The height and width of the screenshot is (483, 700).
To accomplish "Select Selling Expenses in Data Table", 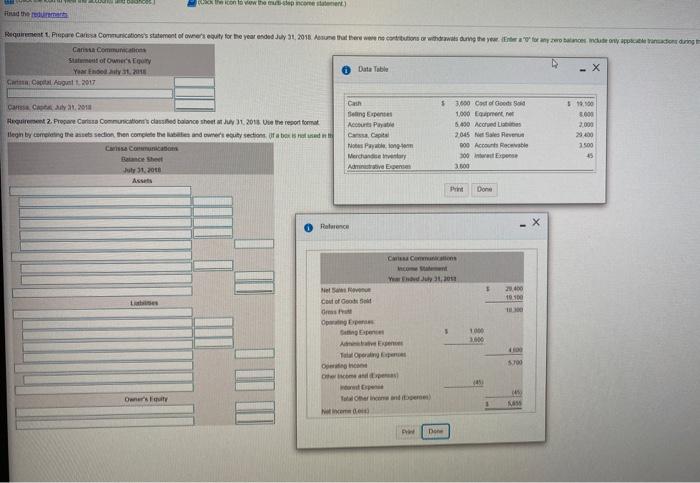I will coord(370,114).
